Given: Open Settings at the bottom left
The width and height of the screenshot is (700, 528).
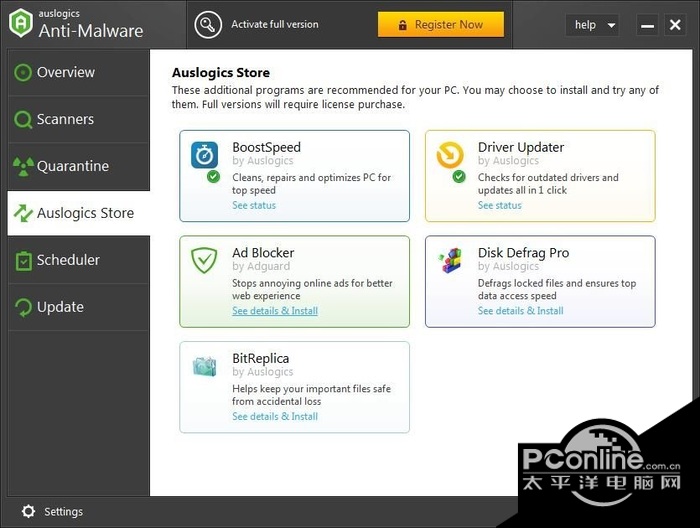Looking at the screenshot, I should pyautogui.click(x=52, y=511).
